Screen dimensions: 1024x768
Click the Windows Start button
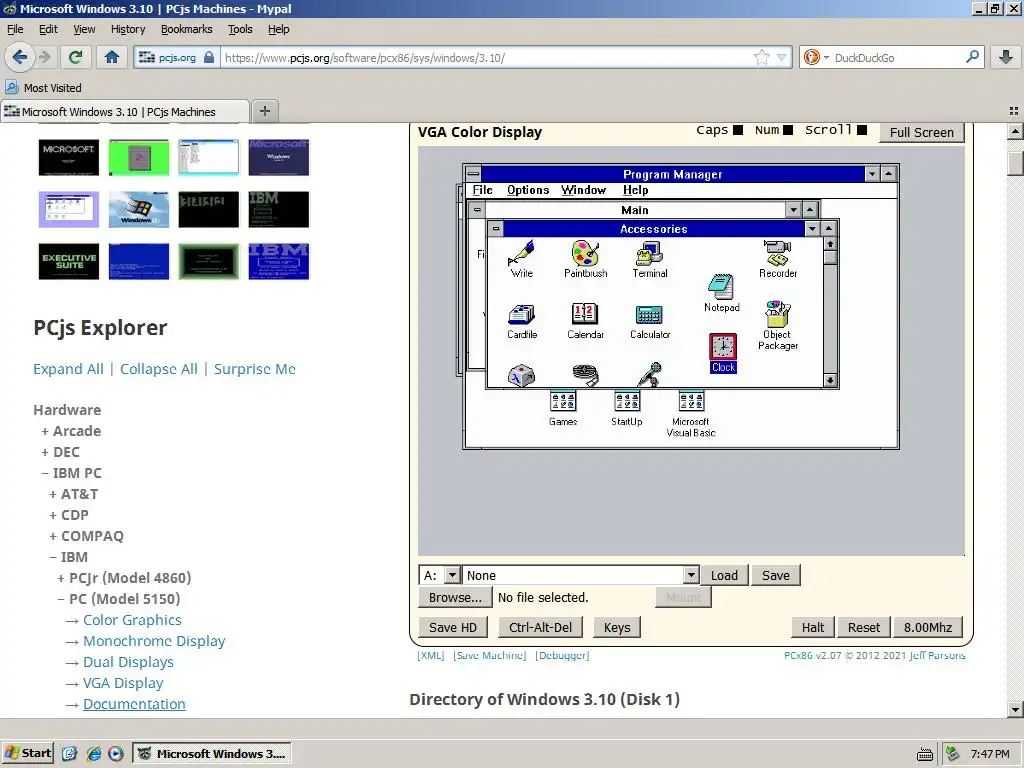[x=27, y=753]
